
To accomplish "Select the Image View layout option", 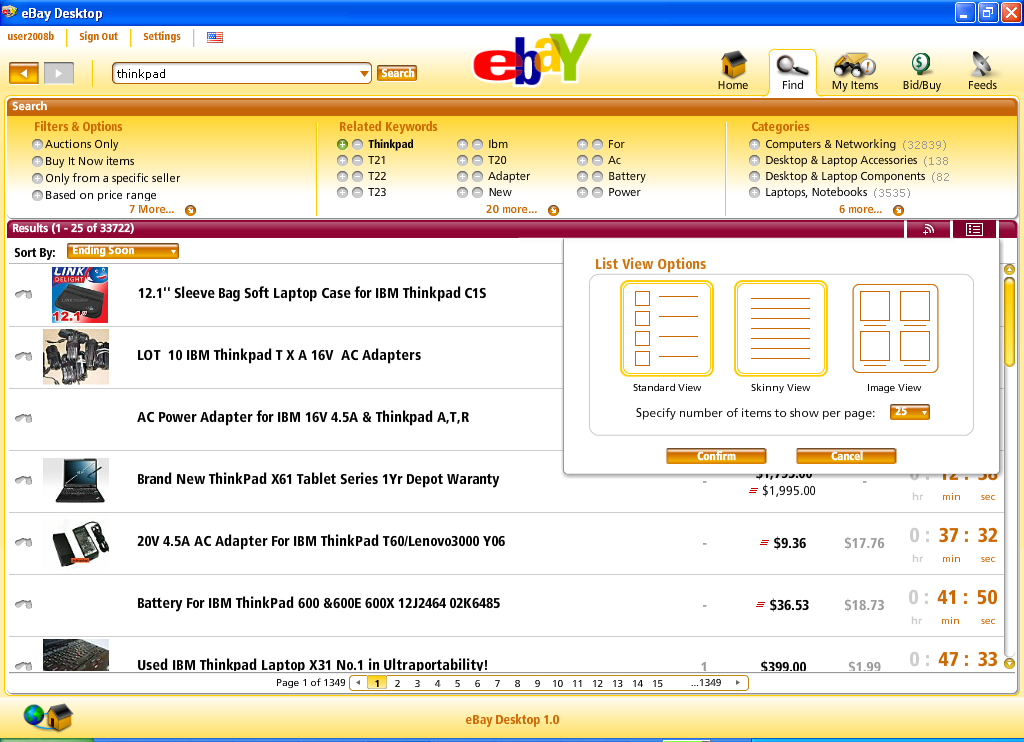I will click(x=895, y=329).
